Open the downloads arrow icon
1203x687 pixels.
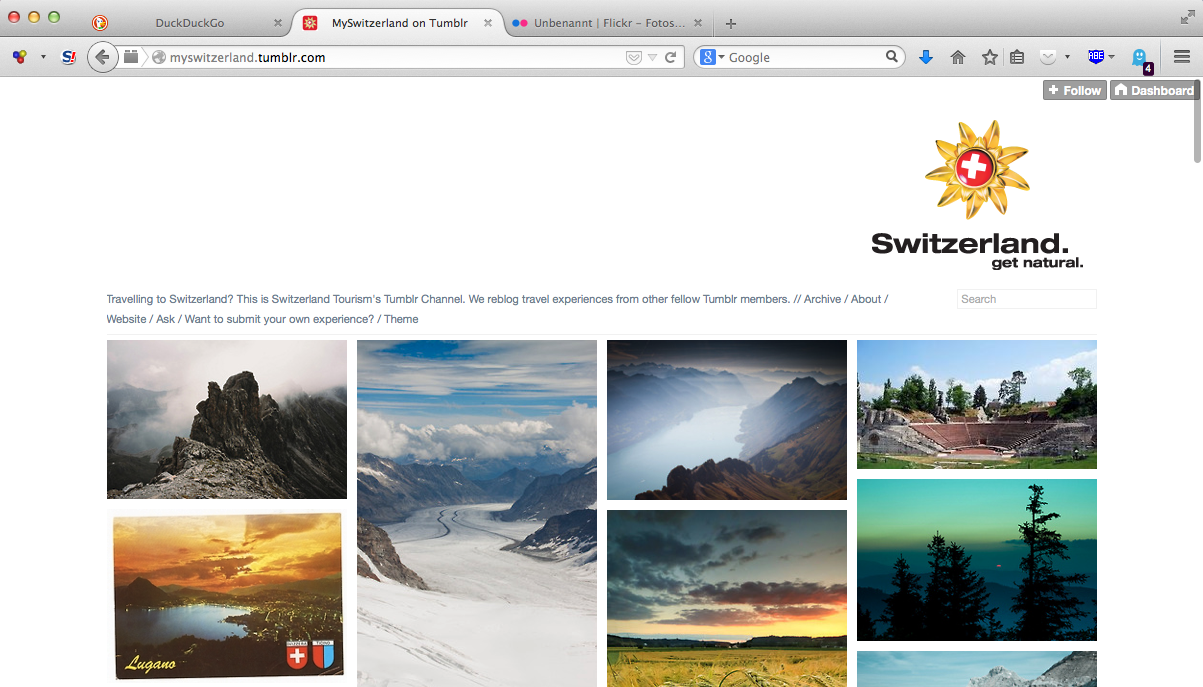pyautogui.click(x=926, y=57)
